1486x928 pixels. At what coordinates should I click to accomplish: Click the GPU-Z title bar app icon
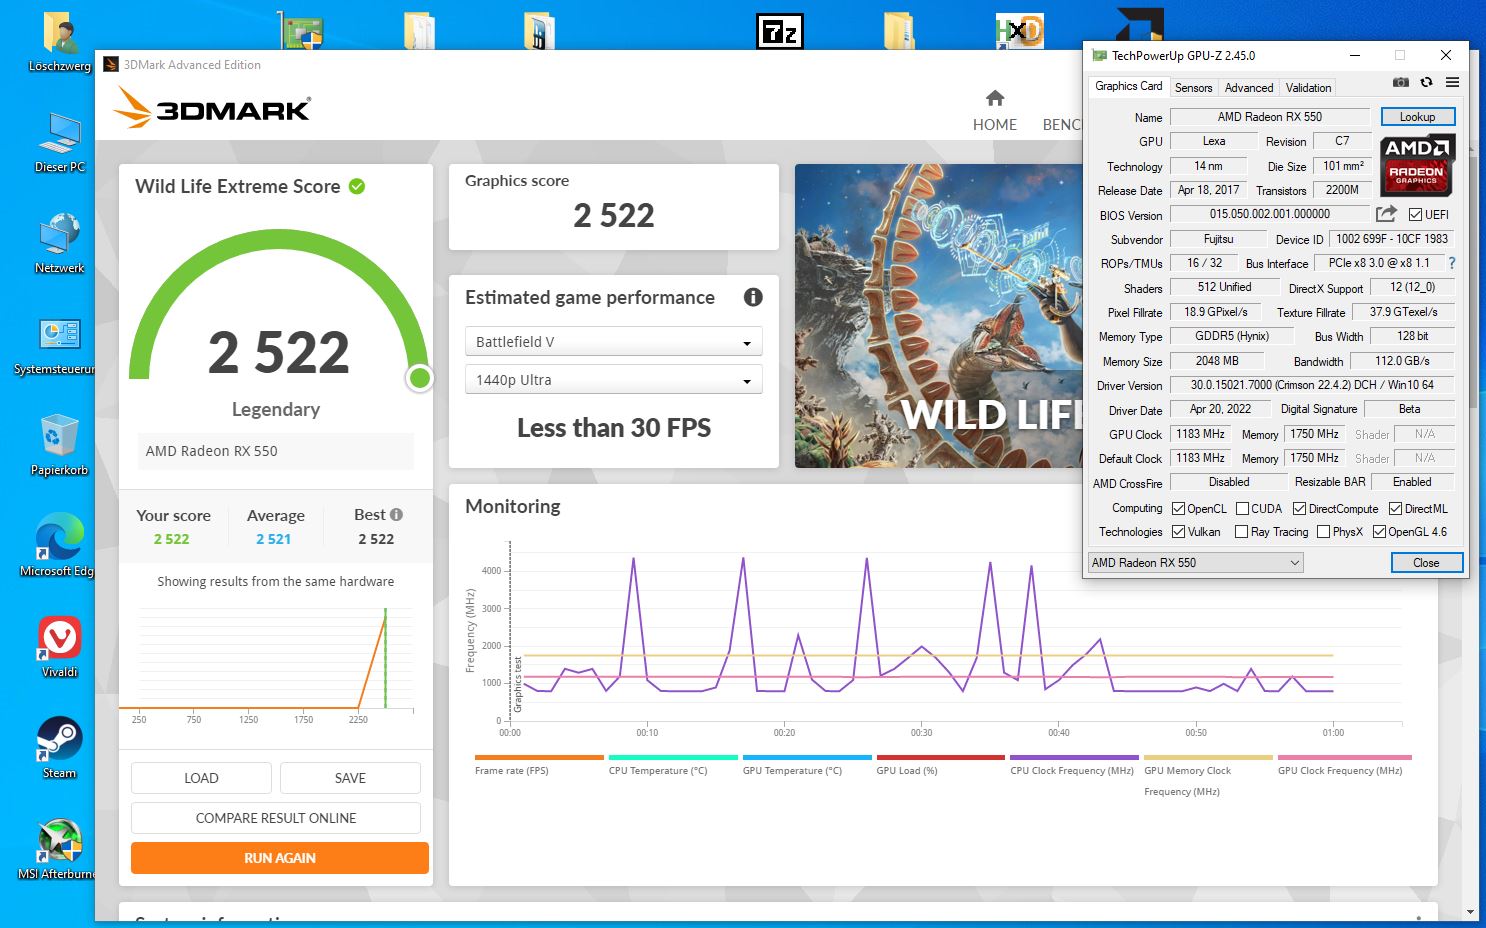[x=1099, y=56]
